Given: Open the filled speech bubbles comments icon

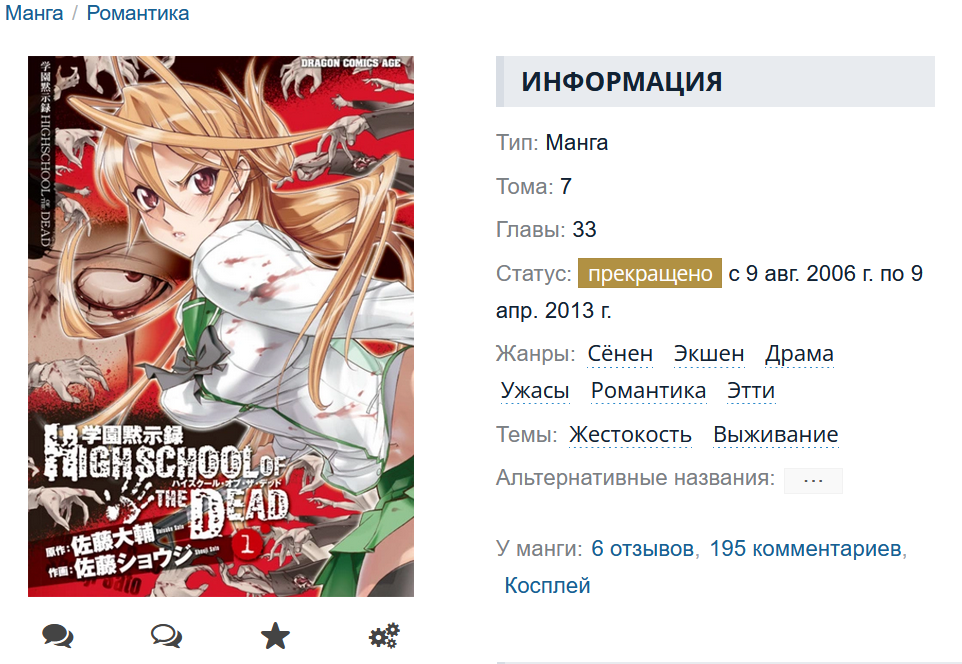Looking at the screenshot, I should (58, 636).
